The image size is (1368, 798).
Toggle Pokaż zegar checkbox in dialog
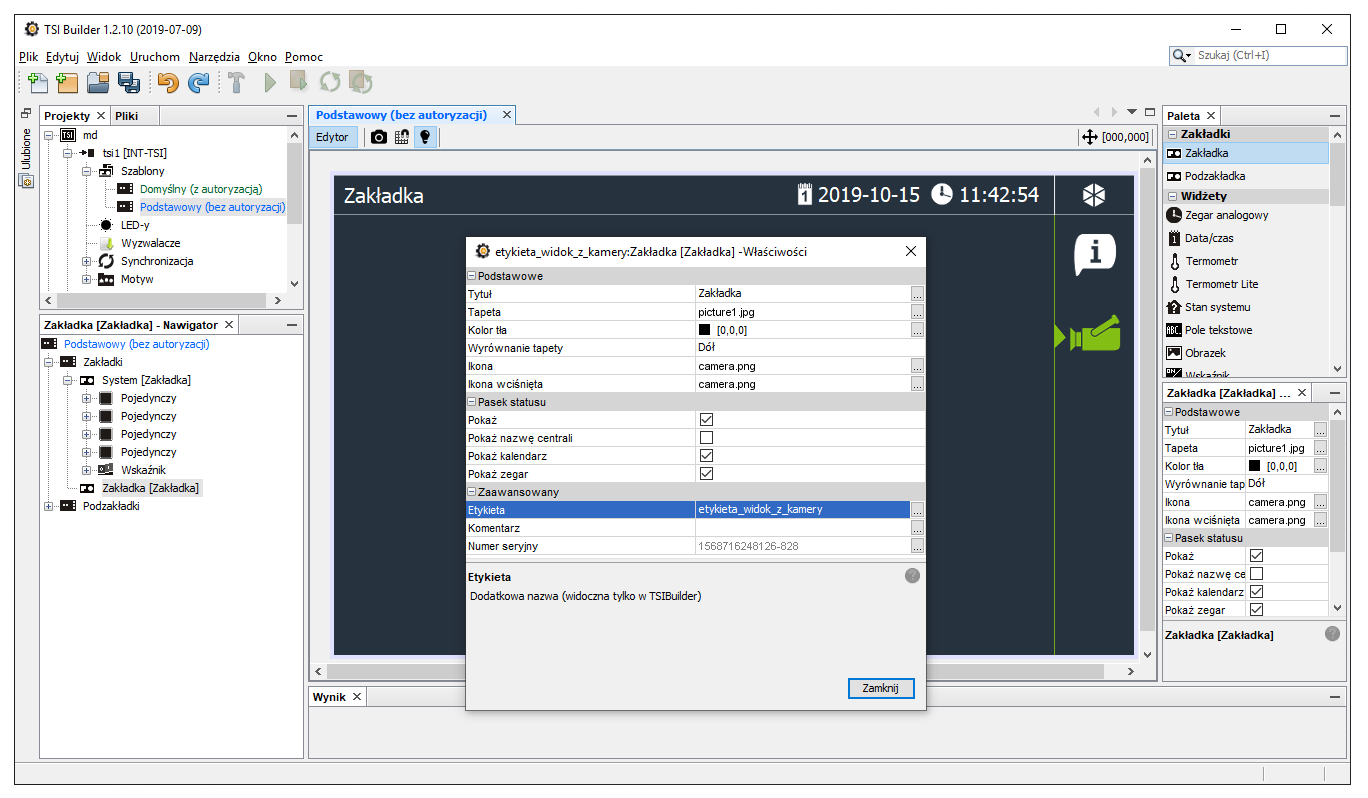(x=706, y=474)
